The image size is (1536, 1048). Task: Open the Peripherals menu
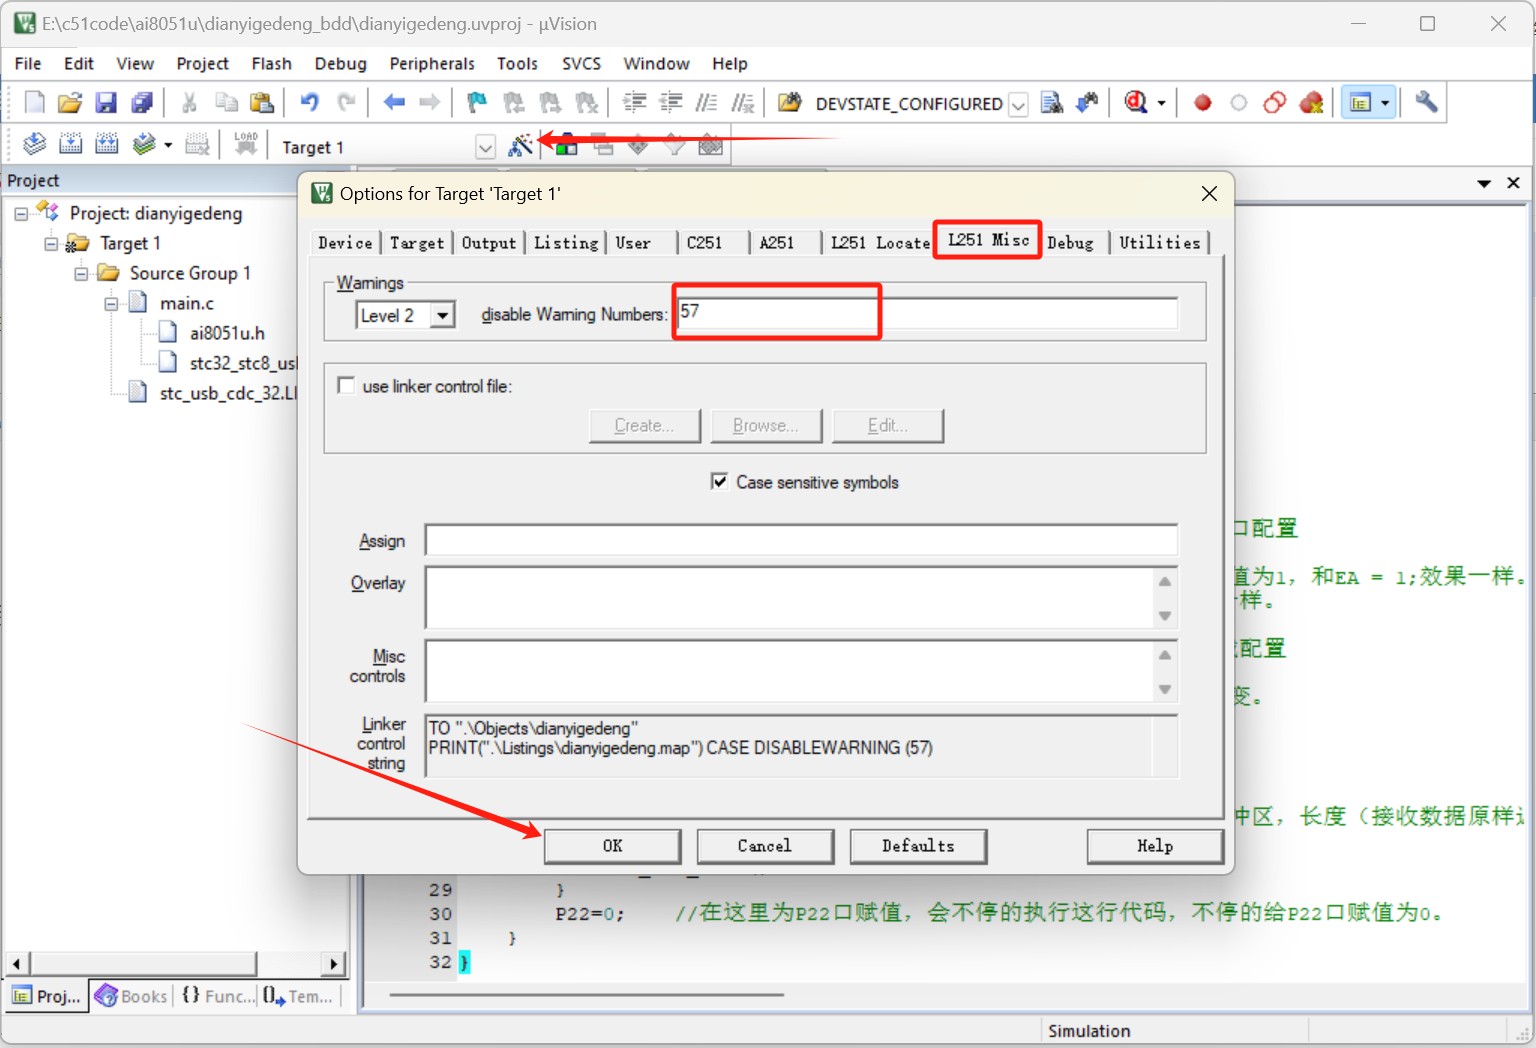point(432,63)
